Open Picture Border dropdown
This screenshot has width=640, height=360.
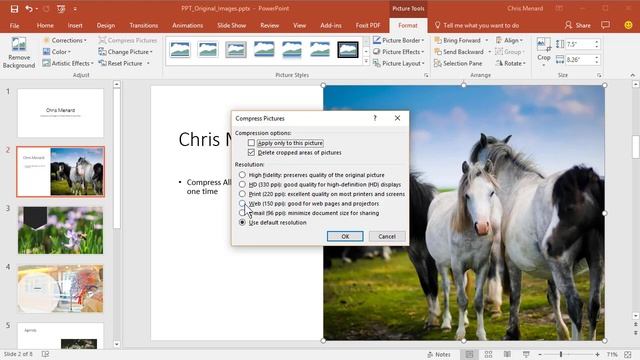click(399, 40)
